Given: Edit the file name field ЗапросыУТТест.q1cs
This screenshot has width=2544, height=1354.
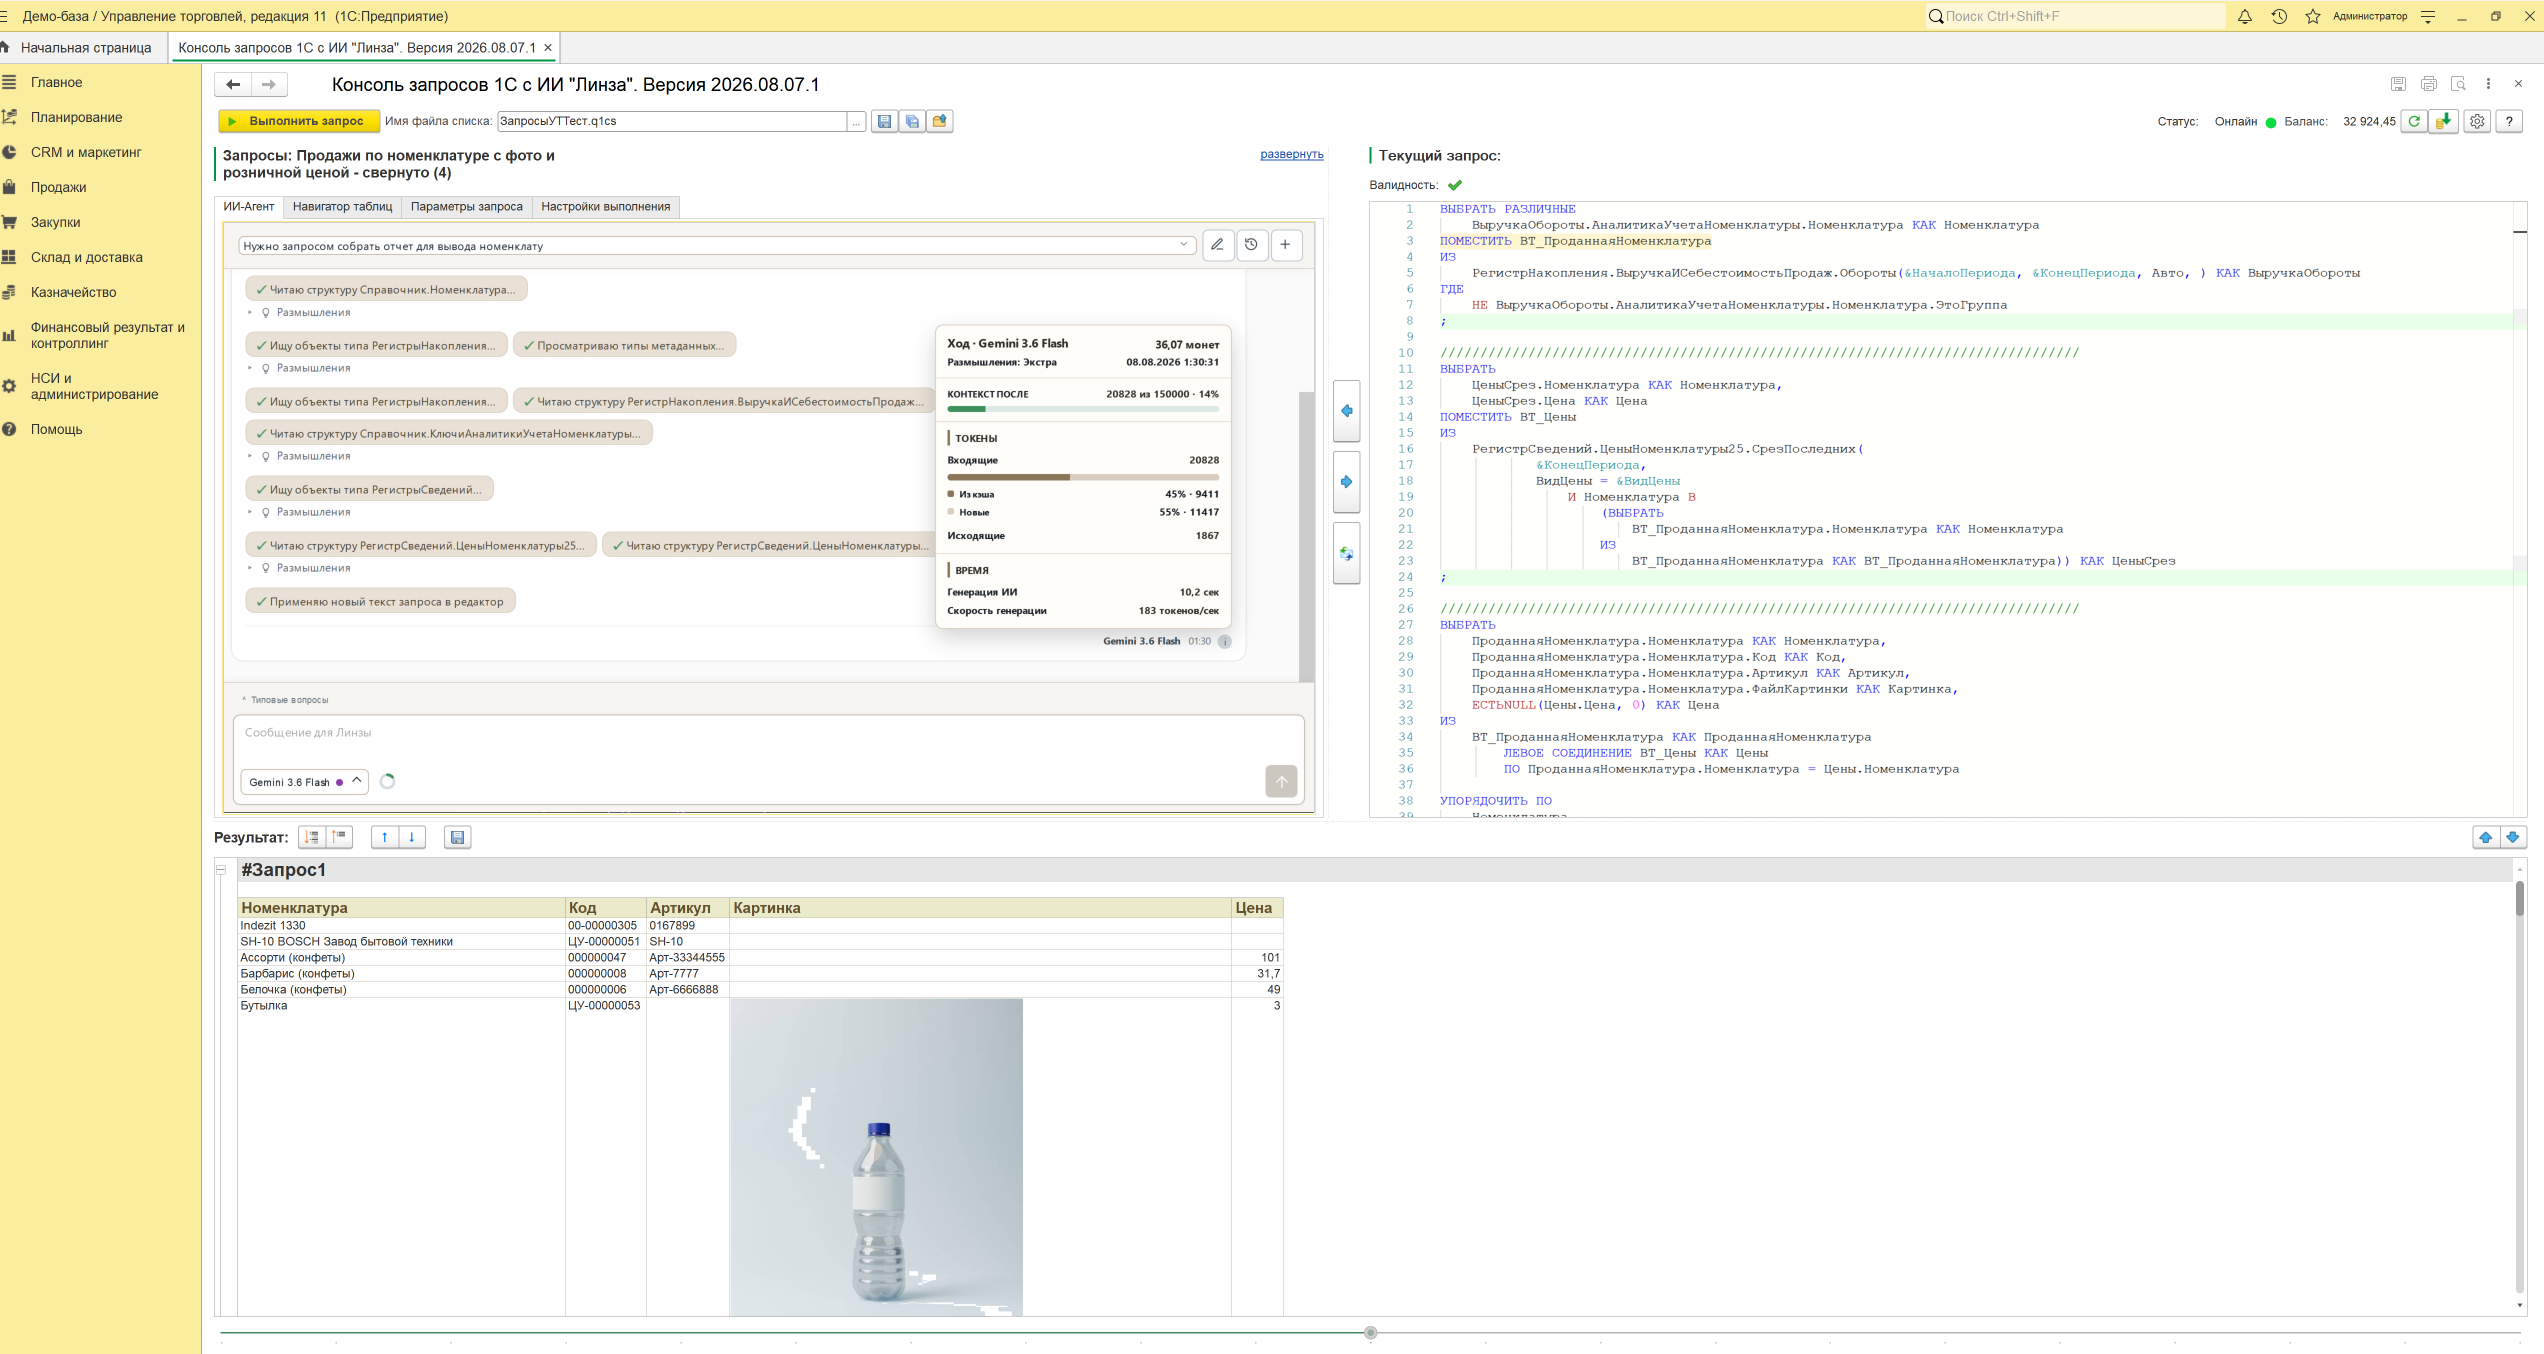Looking at the screenshot, I should coord(672,121).
